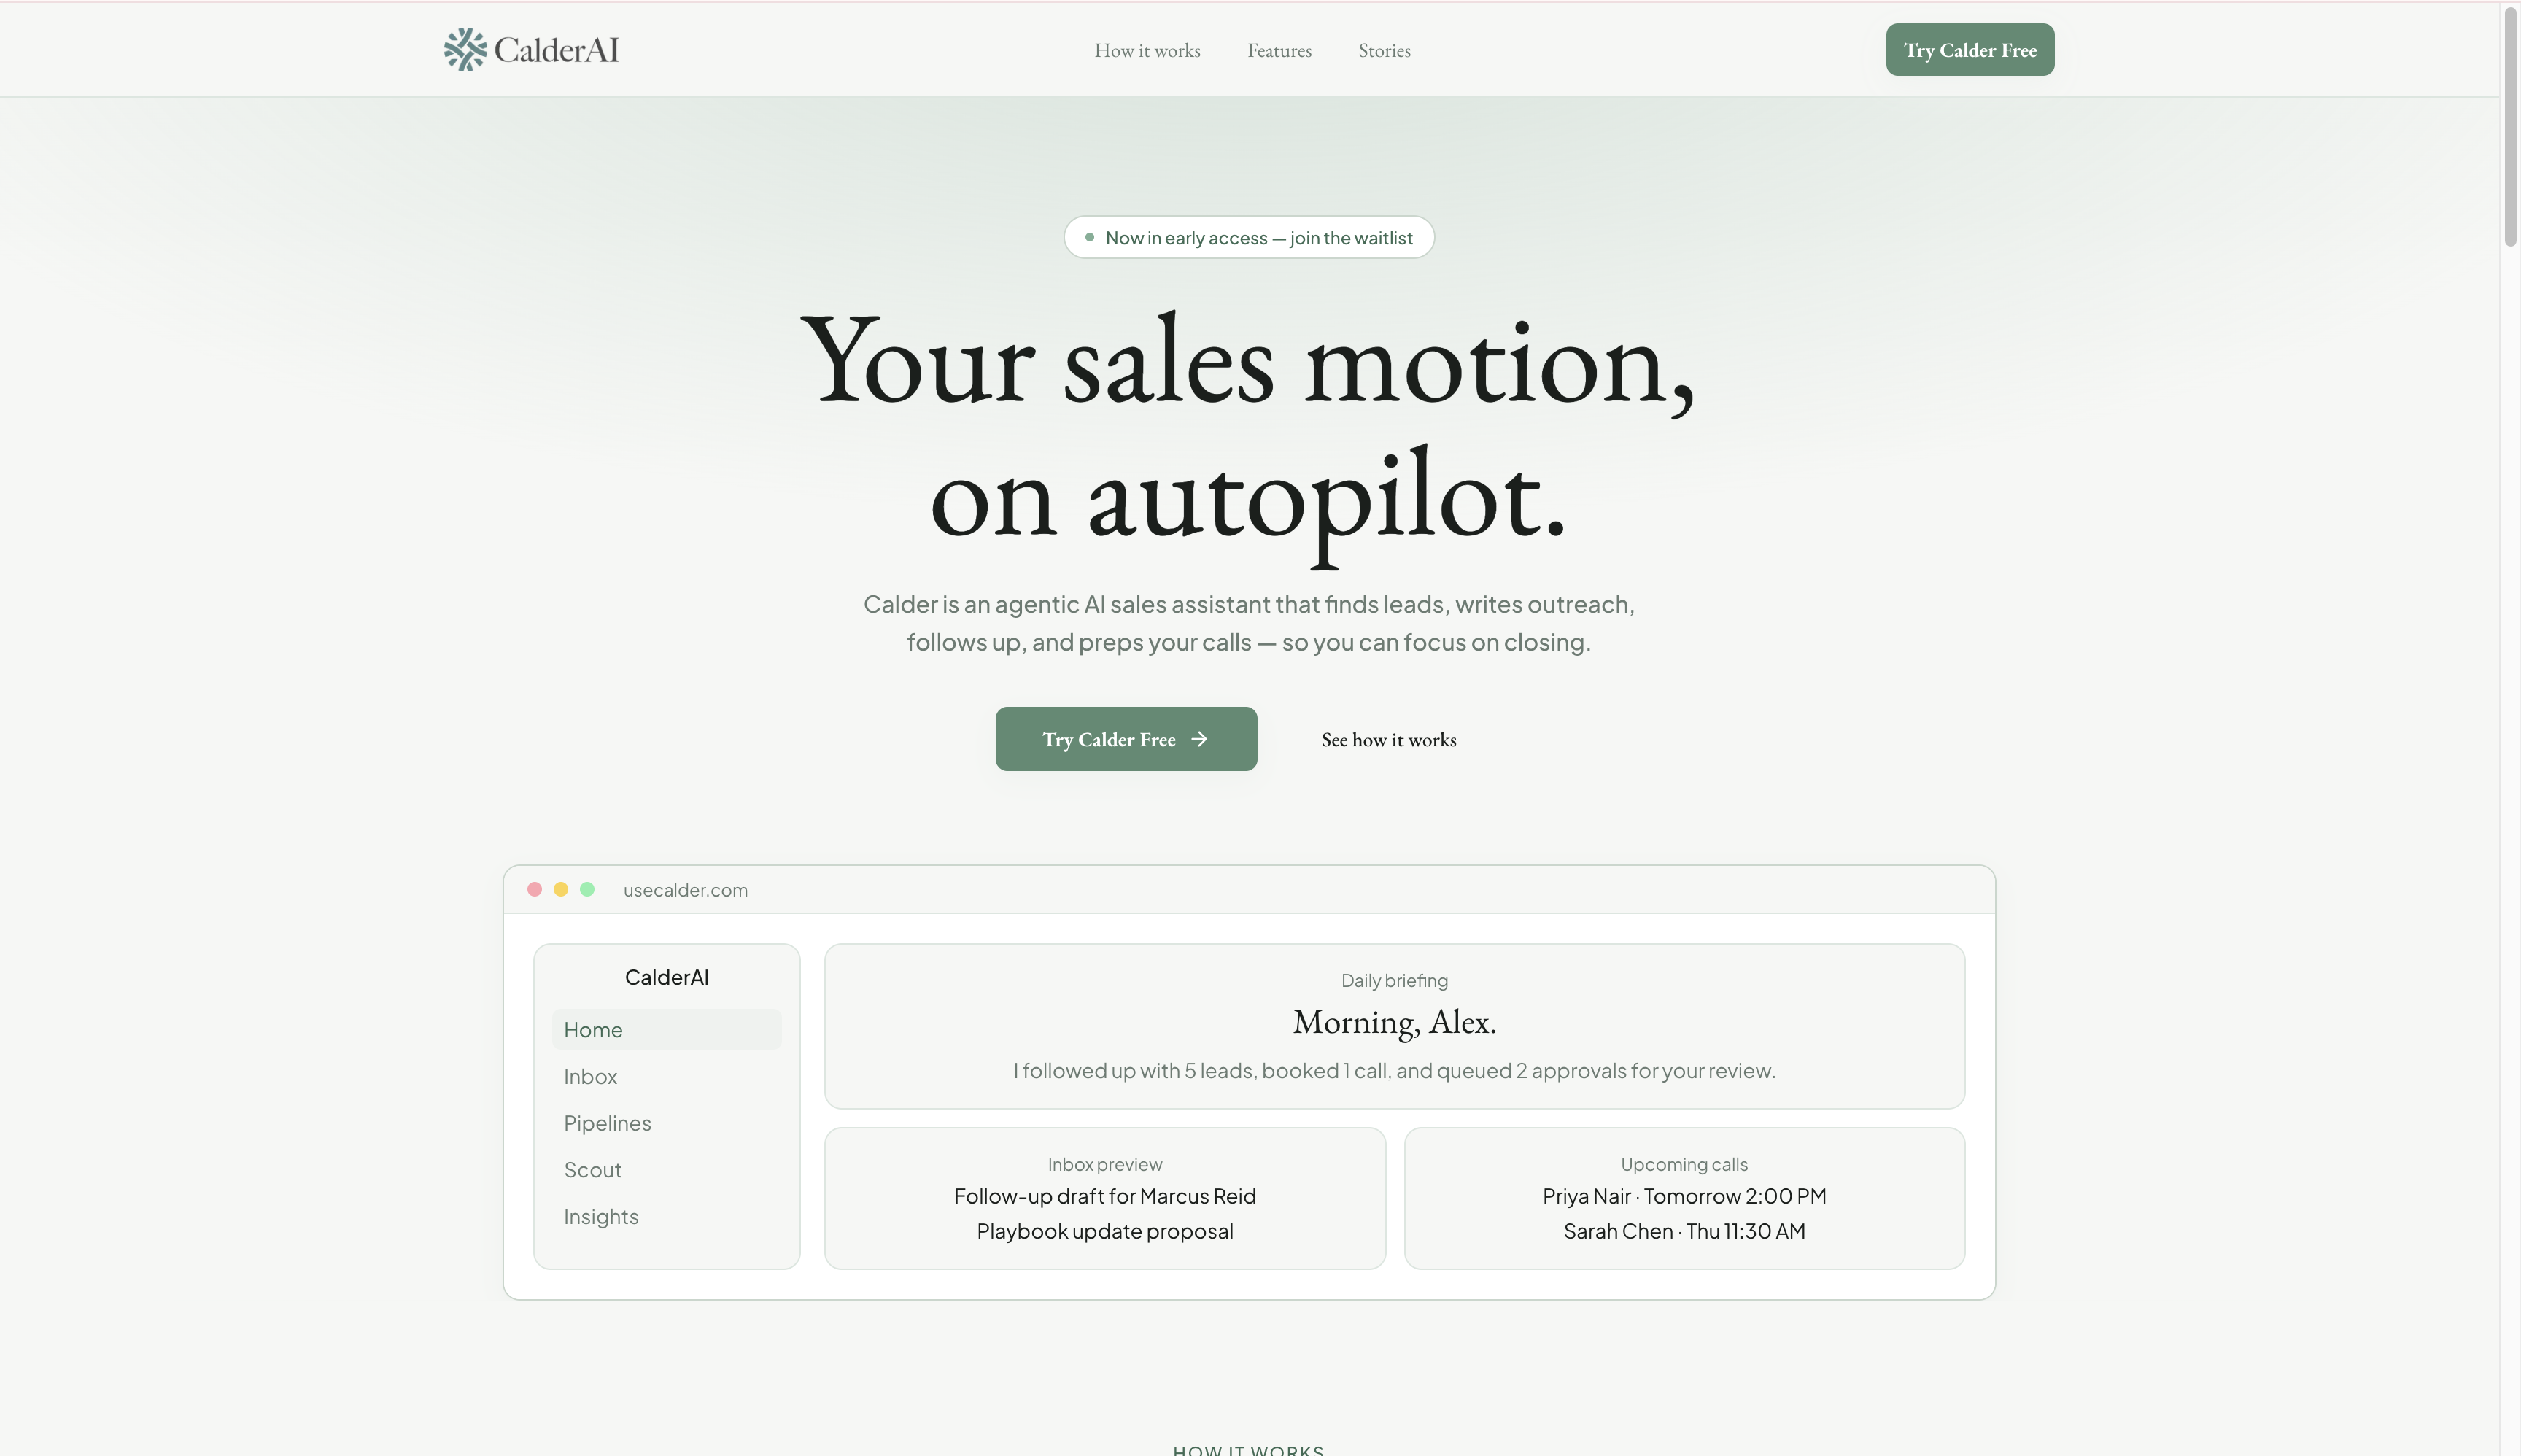Click the CalderAI snowflake logo icon
2521x1456 pixels.
point(465,50)
